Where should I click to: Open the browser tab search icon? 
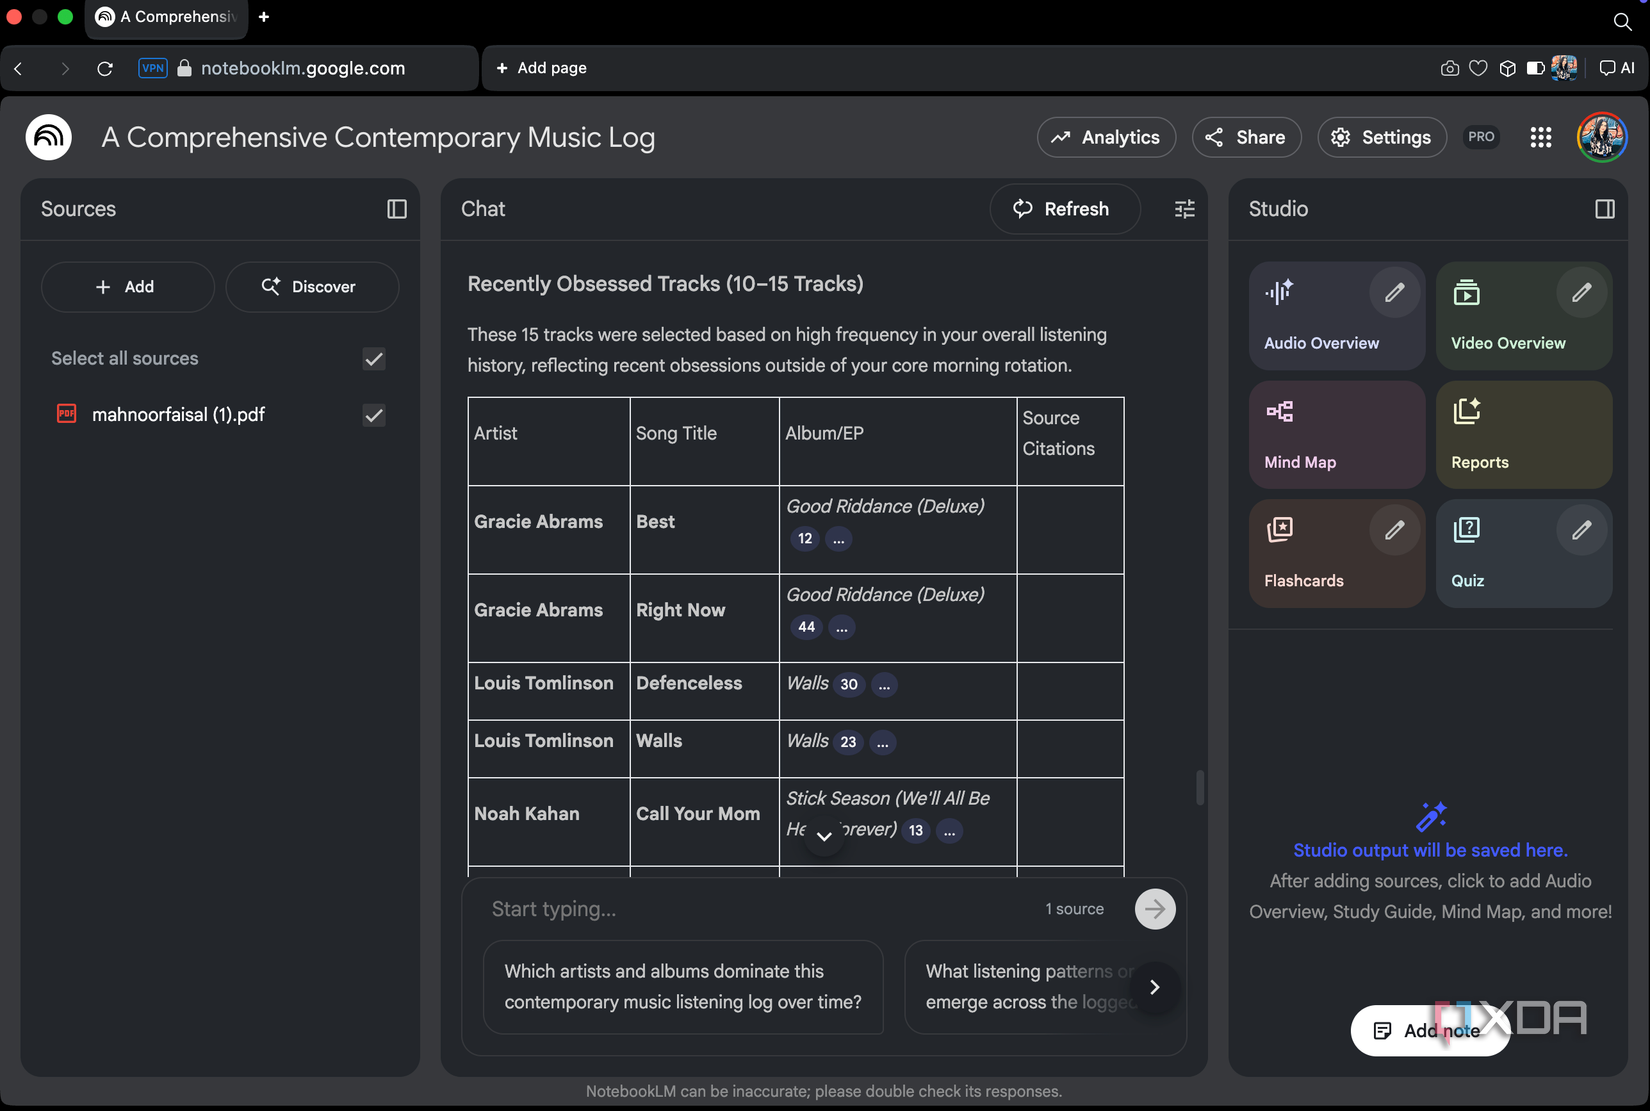pyautogui.click(x=1622, y=21)
